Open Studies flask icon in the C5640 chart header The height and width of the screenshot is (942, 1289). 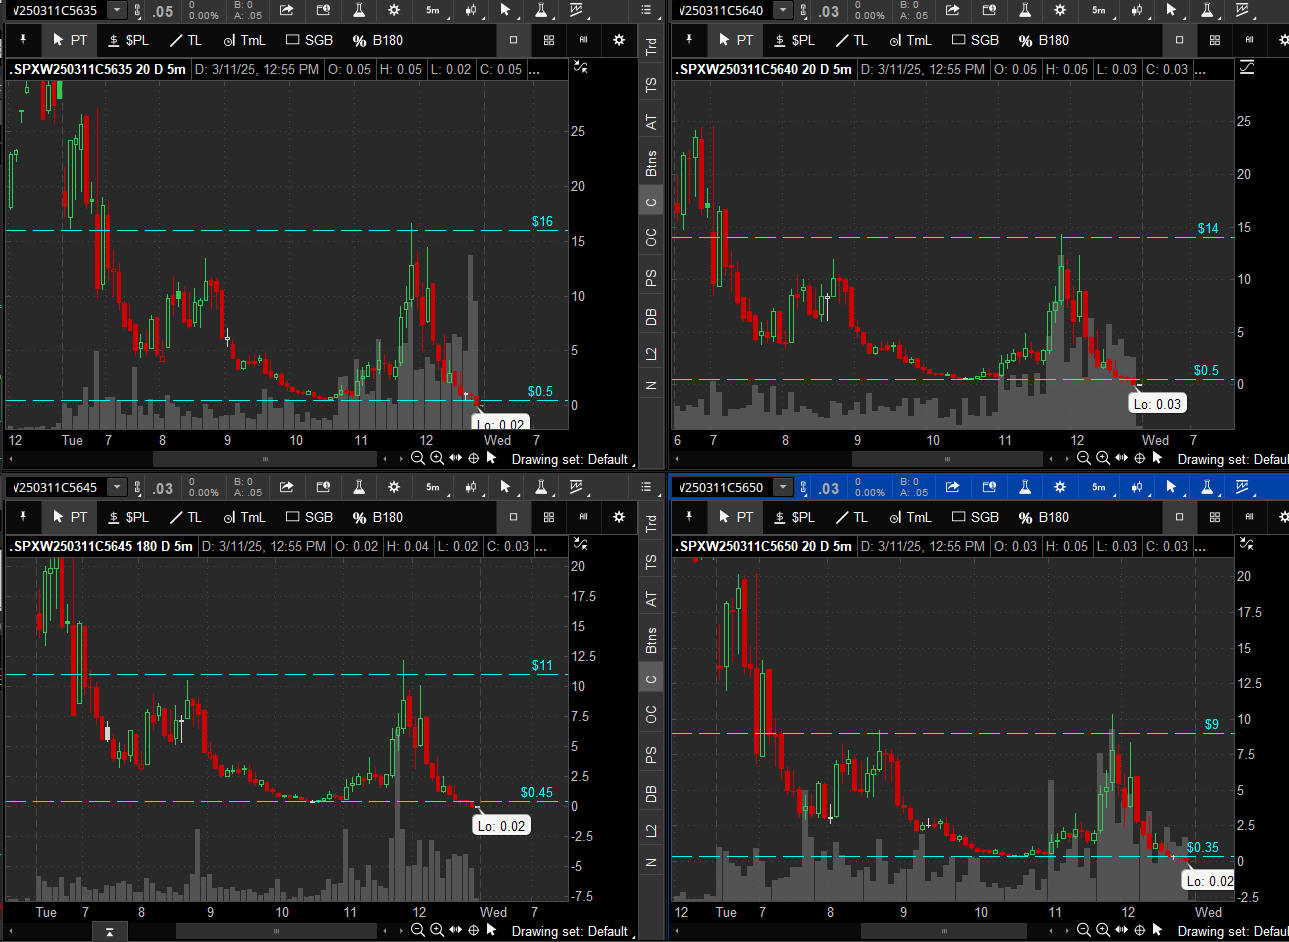point(1024,10)
